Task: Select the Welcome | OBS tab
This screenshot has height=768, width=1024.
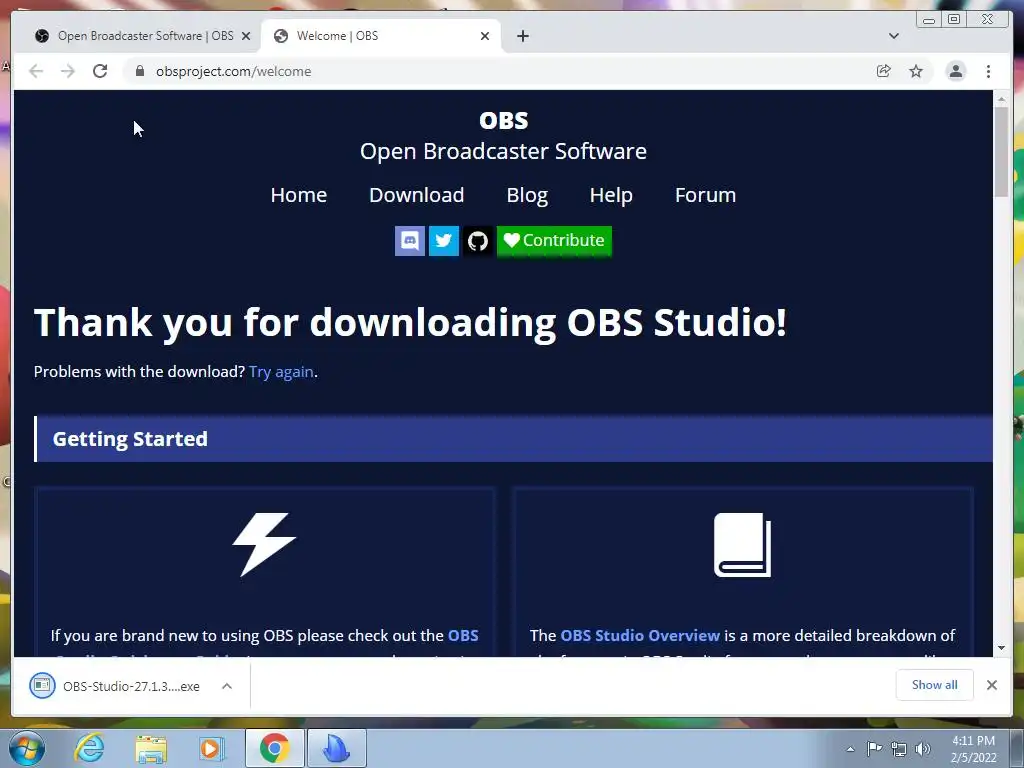Action: (380, 36)
